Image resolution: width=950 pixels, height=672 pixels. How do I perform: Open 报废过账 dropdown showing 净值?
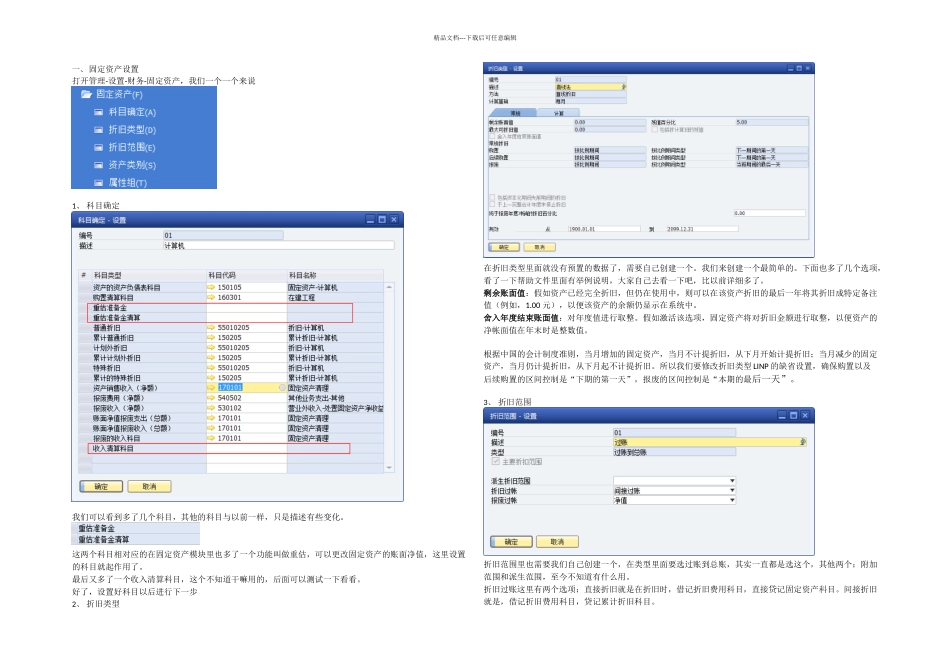pyautogui.click(x=732, y=500)
